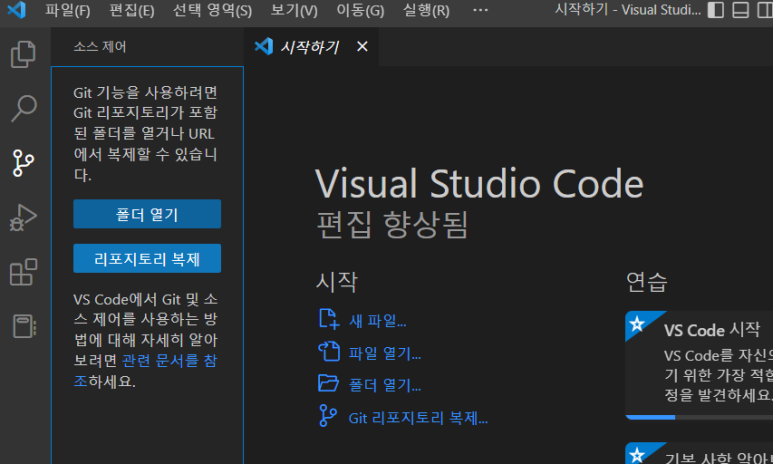Click the Visual Studio Code heading

pyautogui.click(x=479, y=183)
